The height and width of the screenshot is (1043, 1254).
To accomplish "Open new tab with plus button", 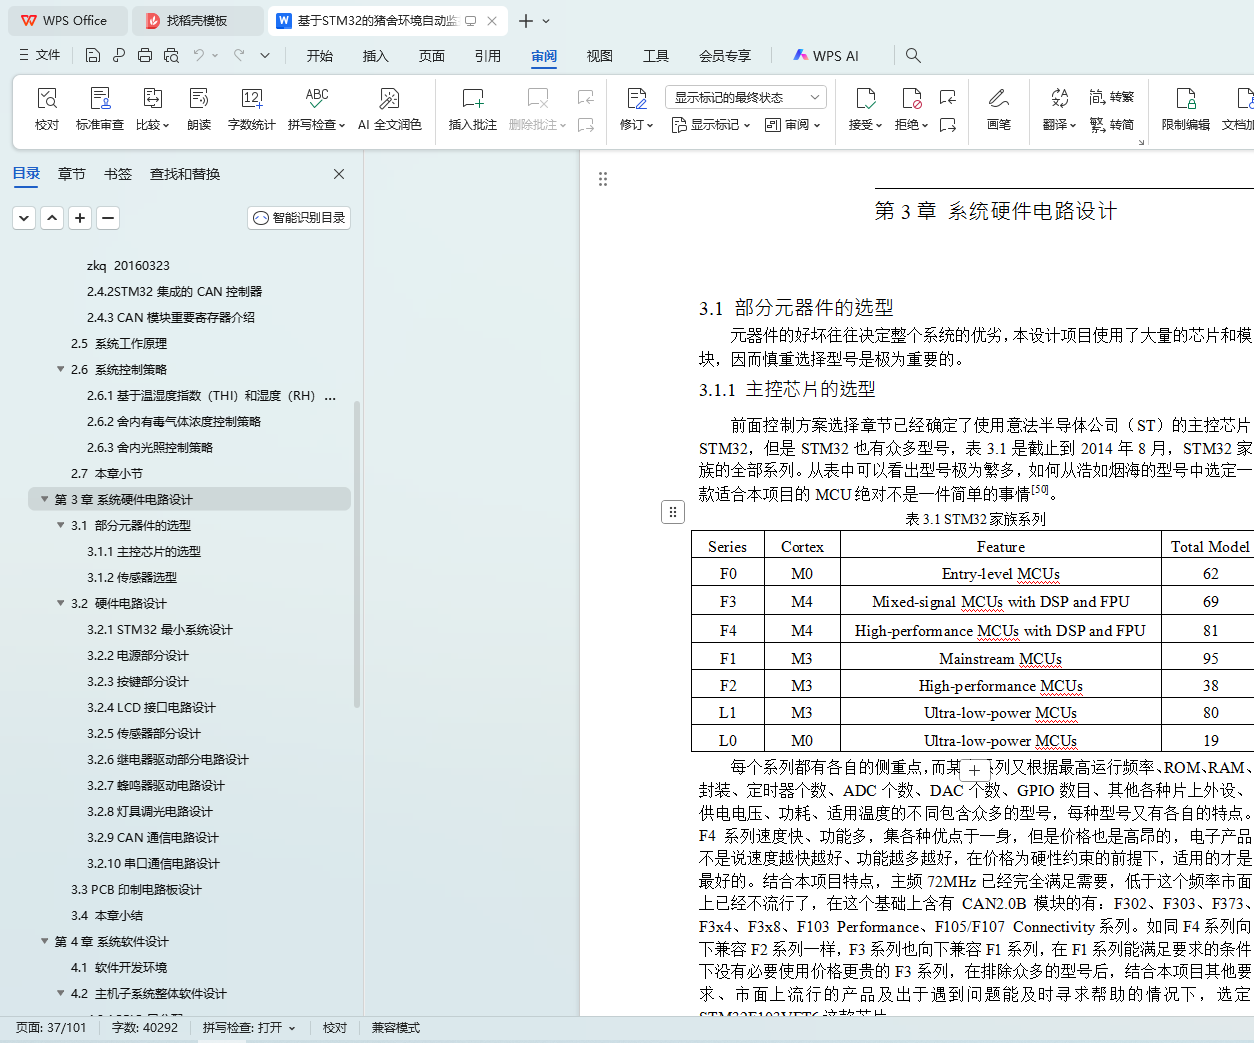I will pos(526,20).
